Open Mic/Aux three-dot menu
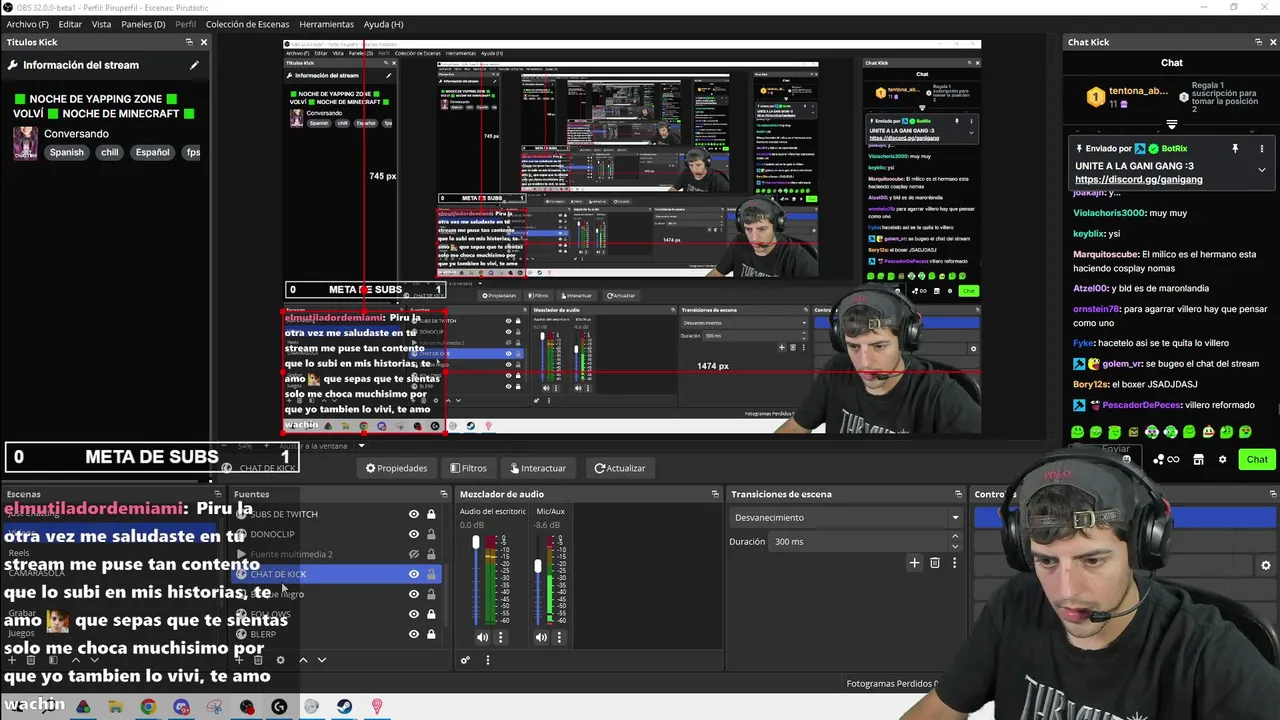Screen dimensions: 1280x720 coord(559,637)
